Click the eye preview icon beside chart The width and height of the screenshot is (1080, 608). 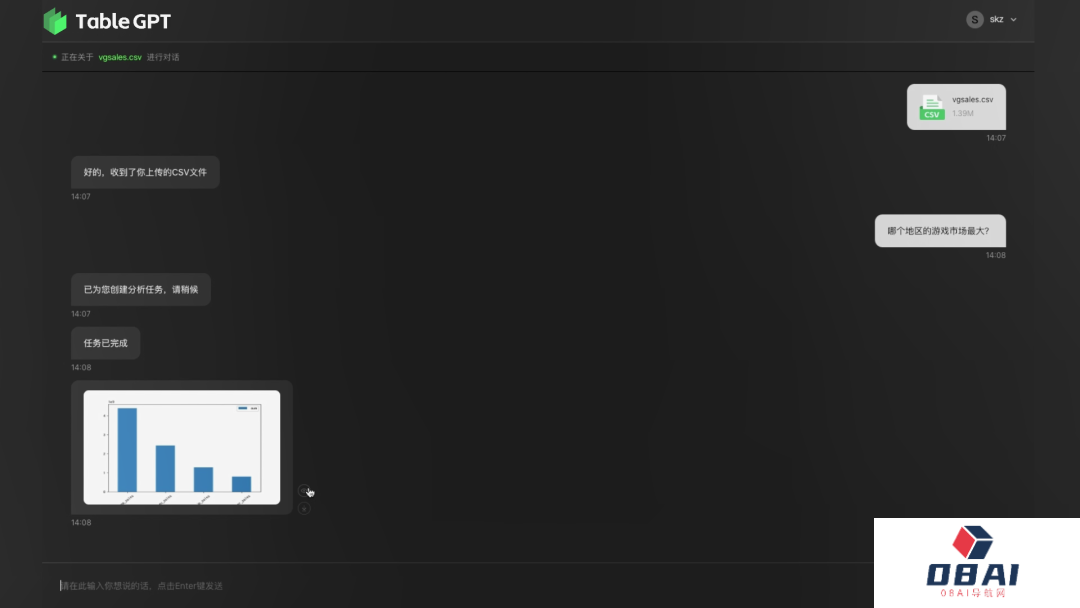(304, 490)
